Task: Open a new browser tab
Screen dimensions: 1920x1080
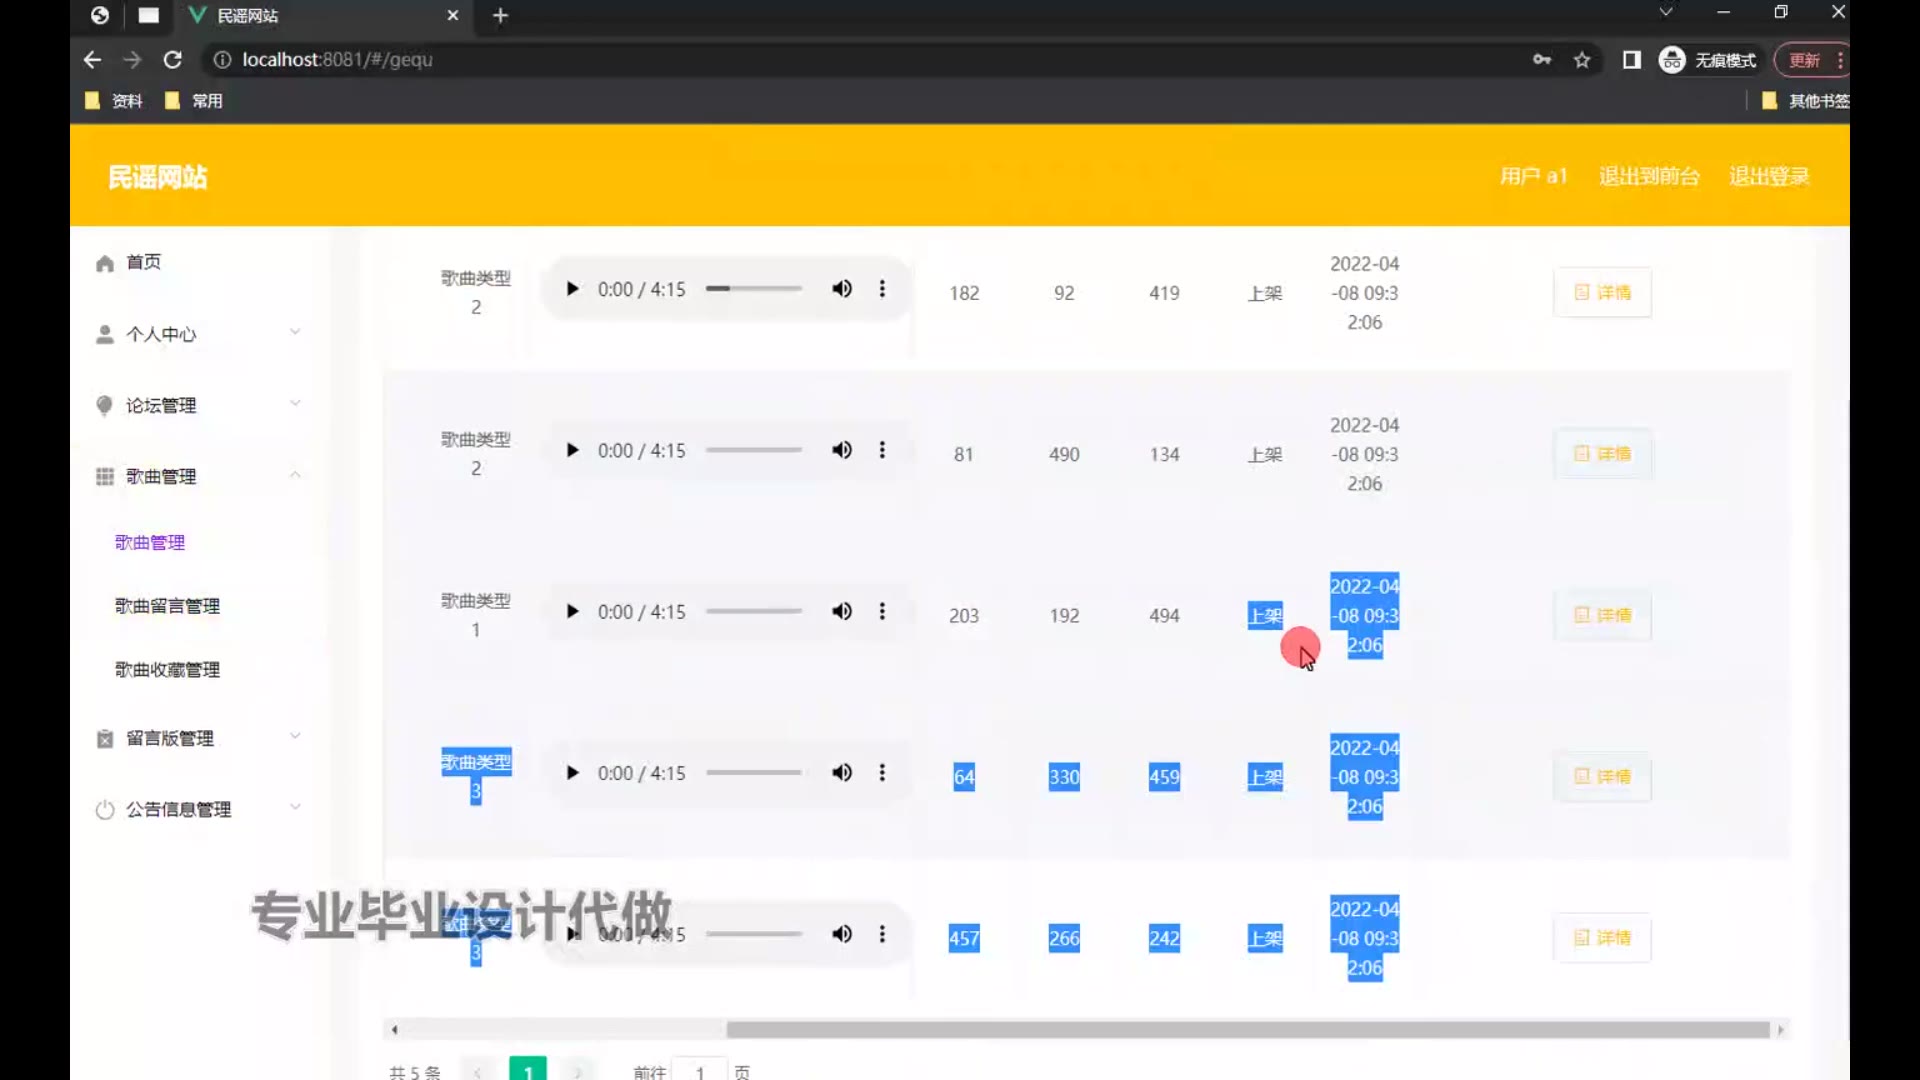Action: [x=501, y=15]
